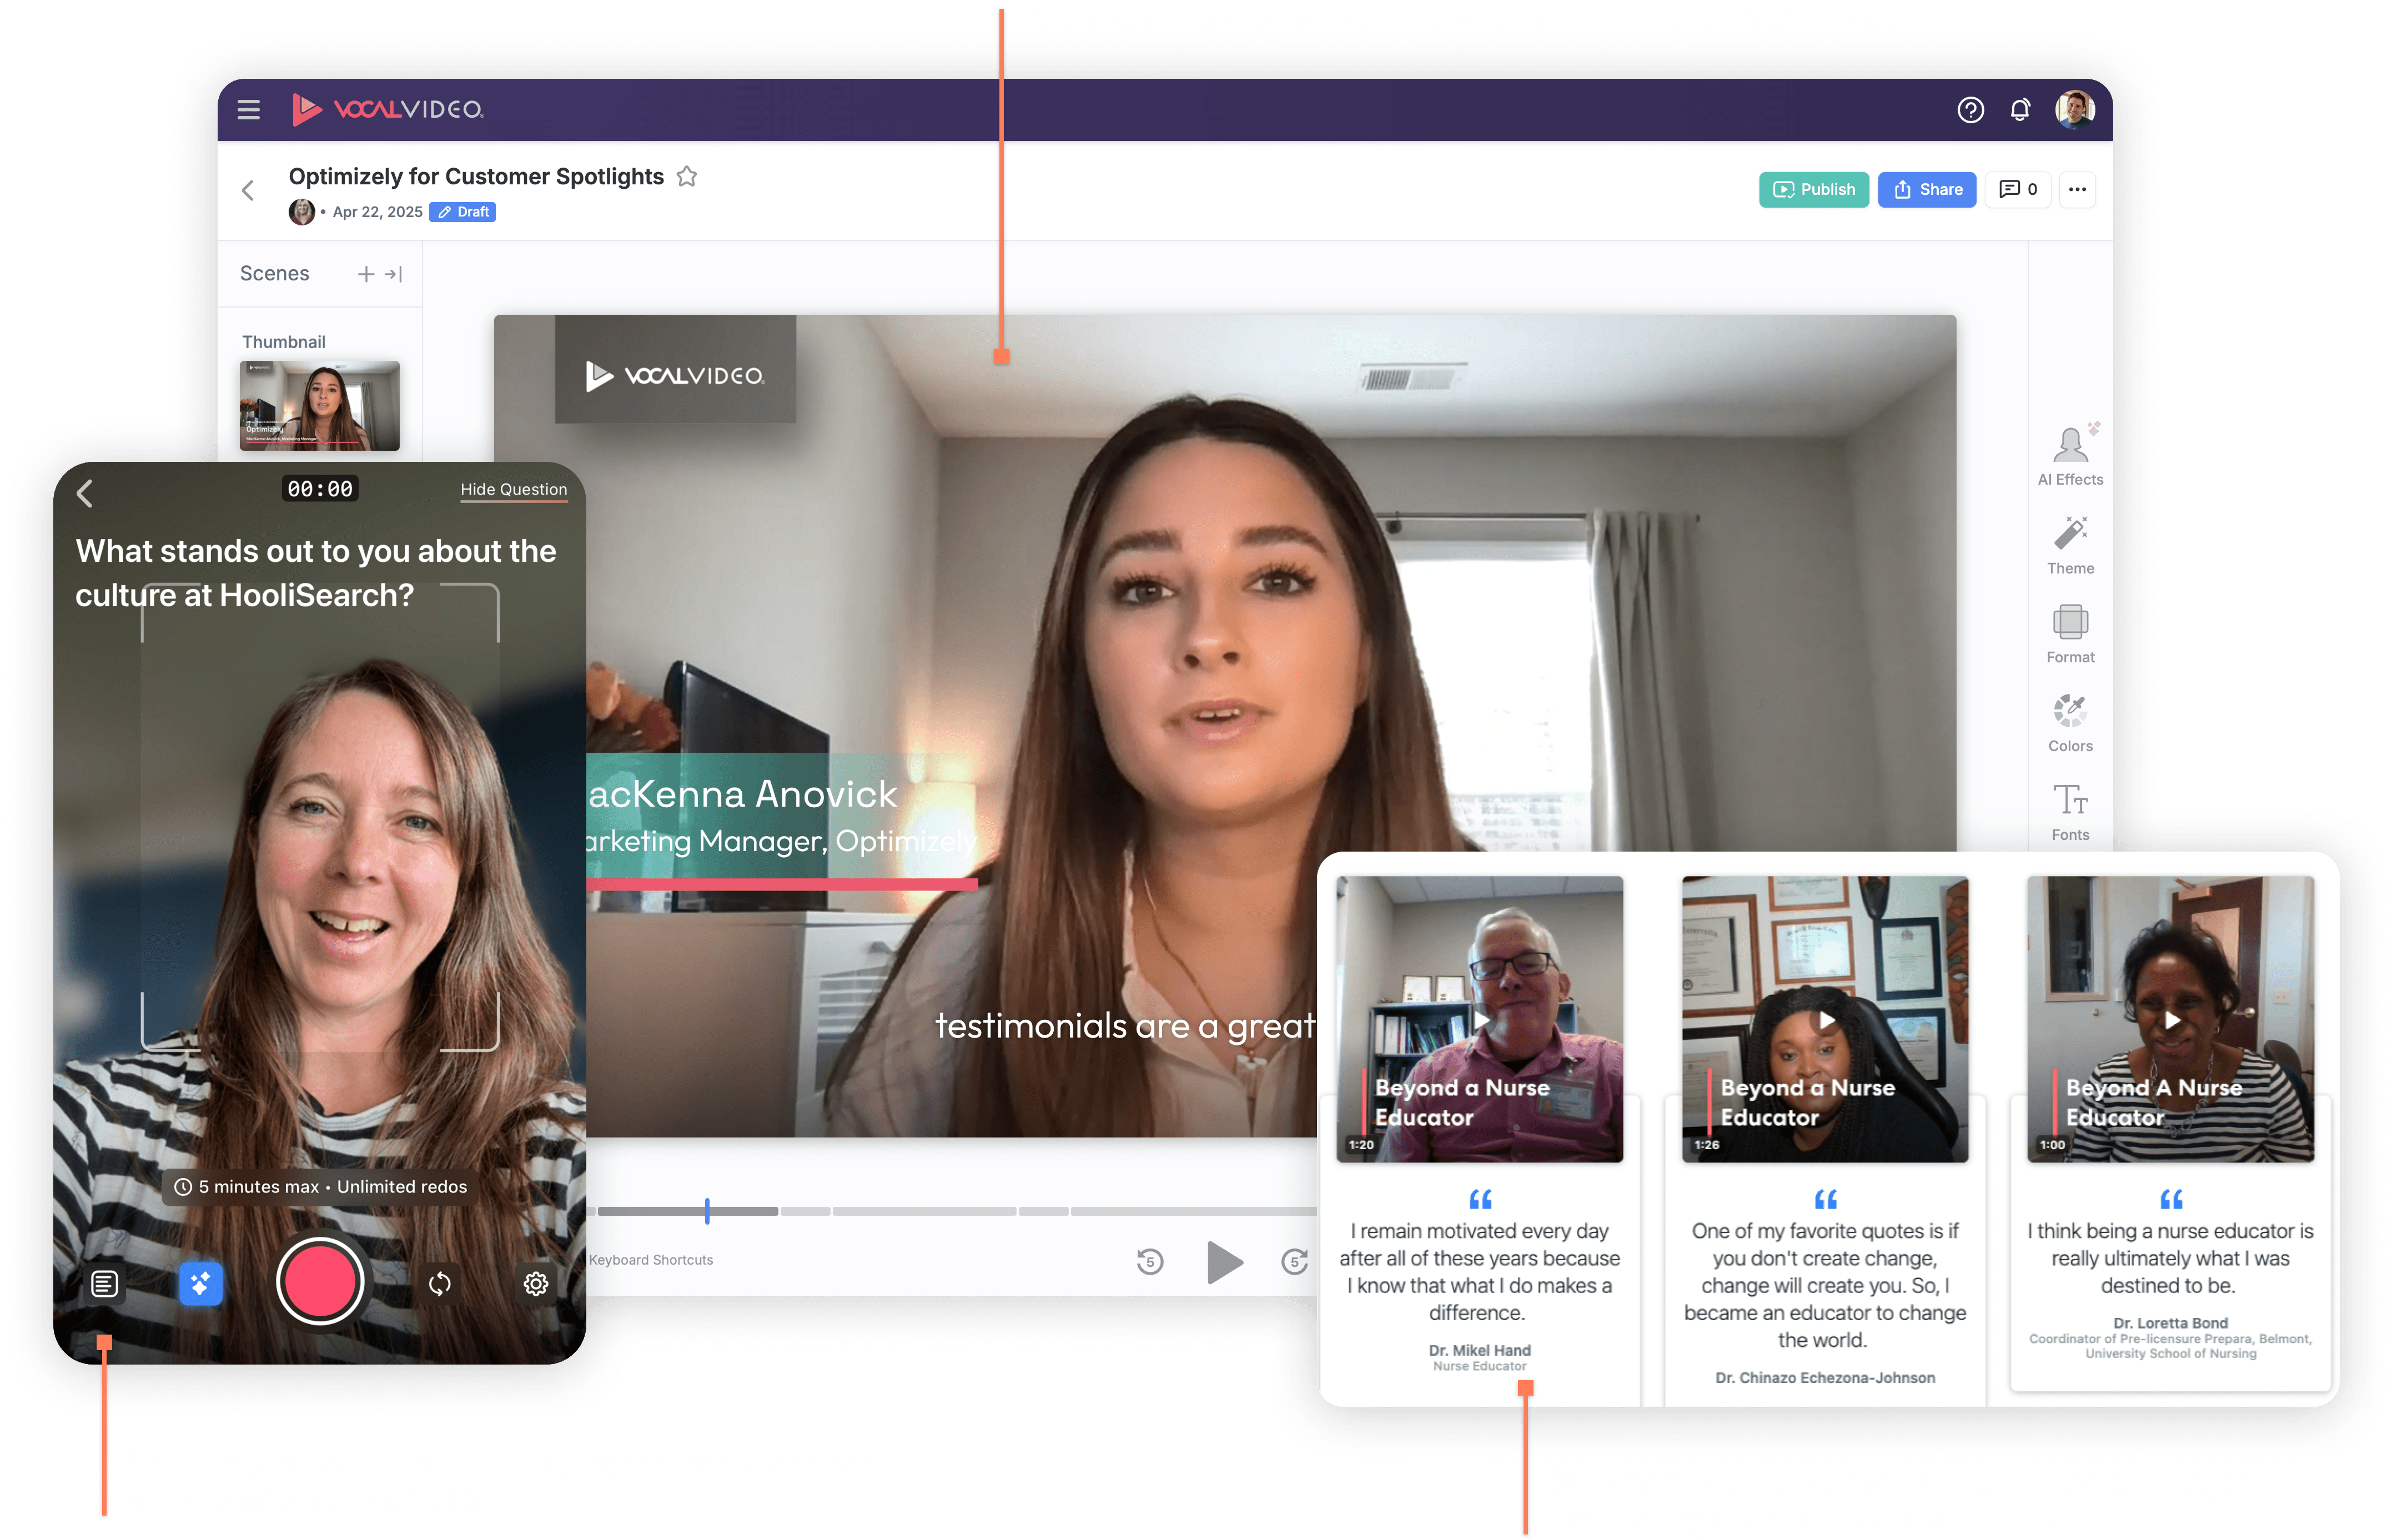This screenshot has height=1540, width=2393.
Task: Play Dr. Mikel Hand's testimonial video
Action: coord(1481,1021)
